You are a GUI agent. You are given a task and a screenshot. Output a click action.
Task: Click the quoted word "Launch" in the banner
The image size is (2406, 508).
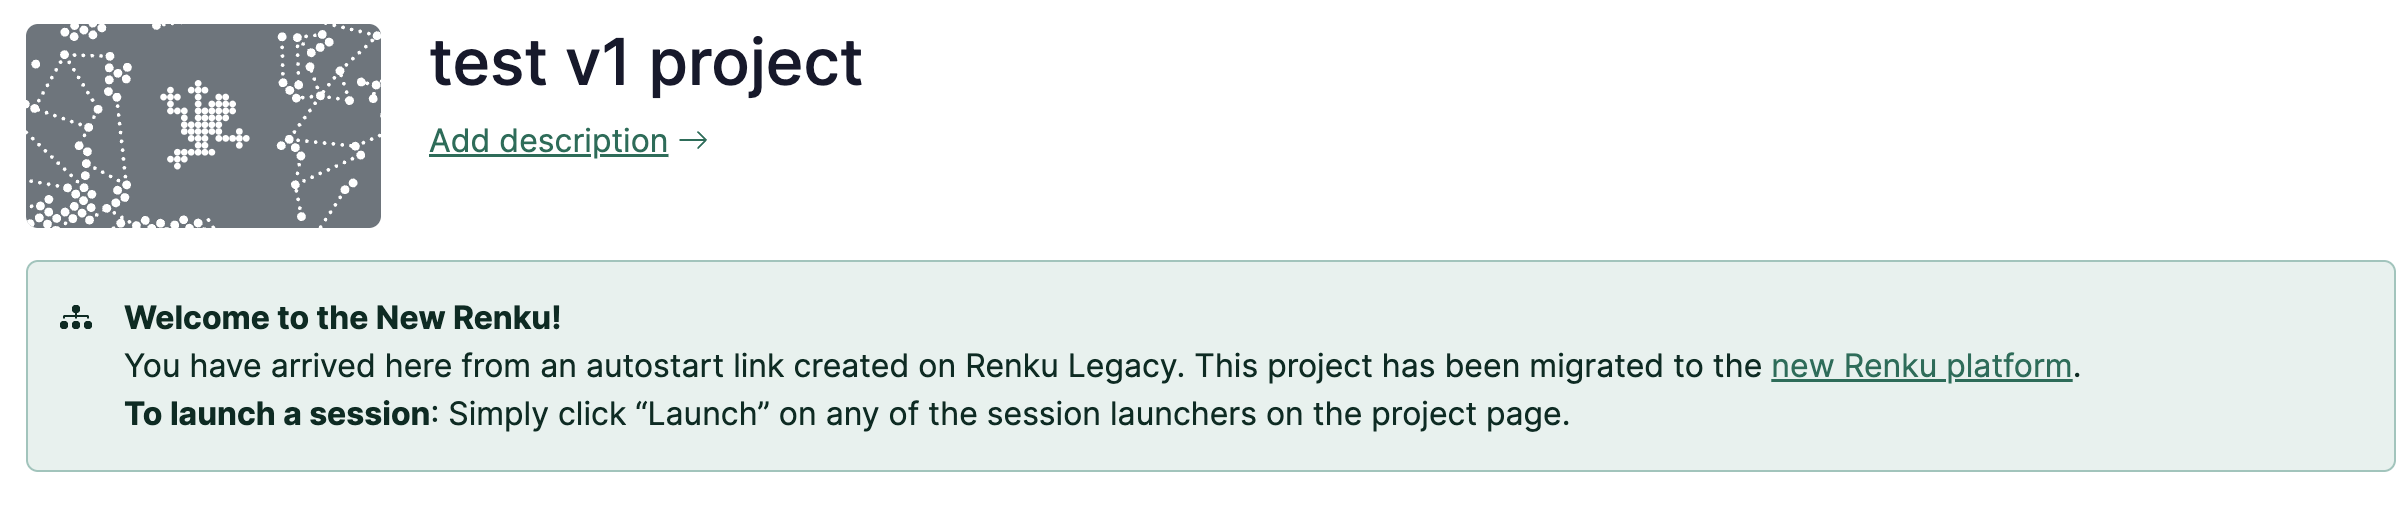pyautogui.click(x=702, y=414)
